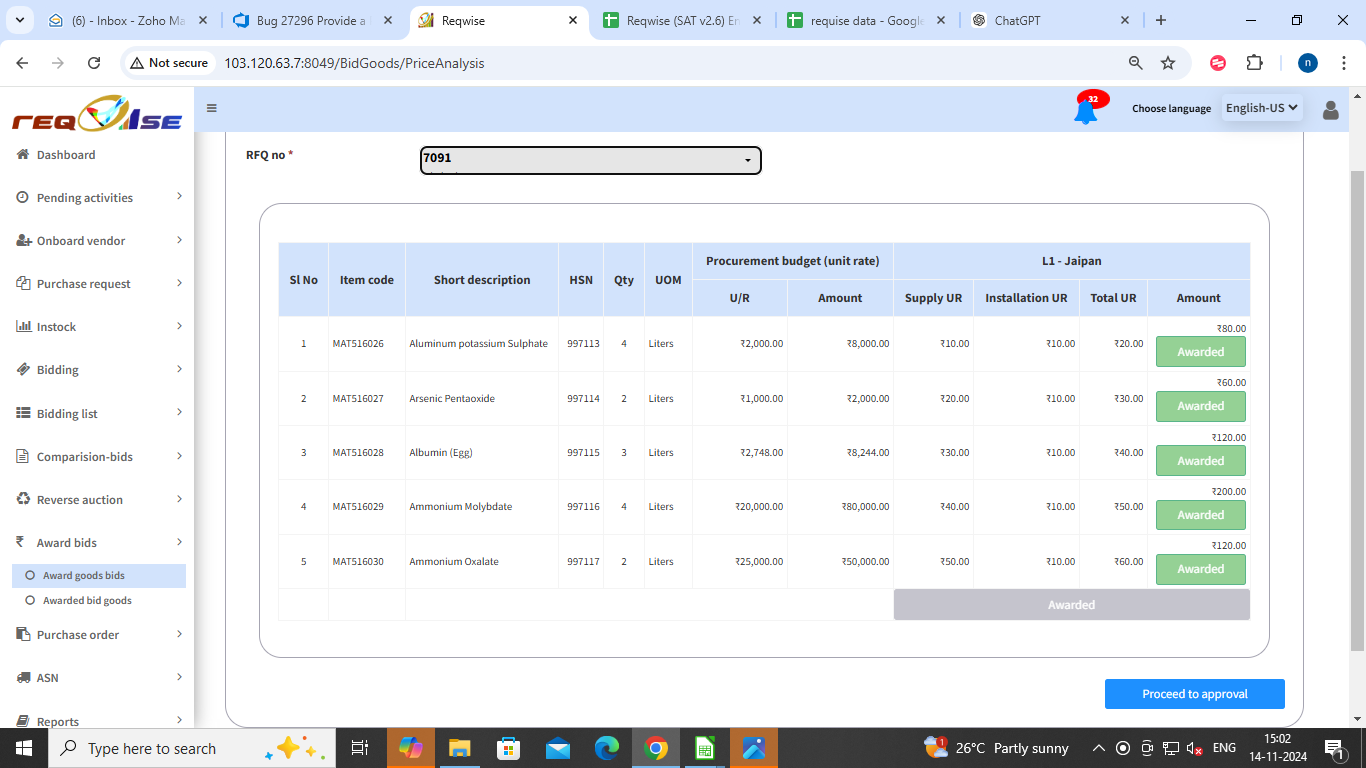Open browser zoom magnifier icon
This screenshot has height=768, width=1366.
(1136, 63)
